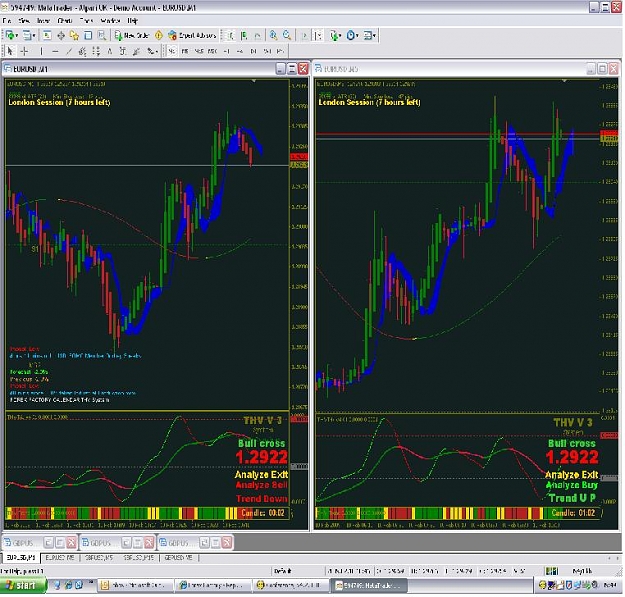Viewport: 625px width, 597px height.
Task: Toggle chart shift from right border
Action: [x=318, y=35]
